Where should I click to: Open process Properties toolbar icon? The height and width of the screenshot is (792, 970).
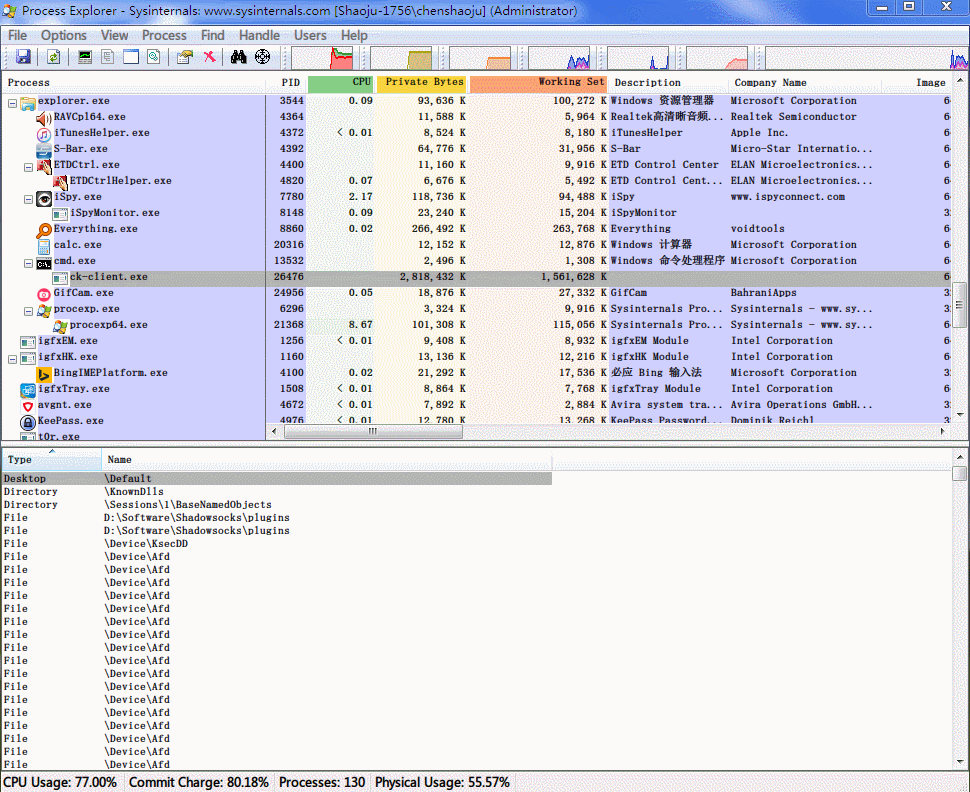tap(184, 58)
